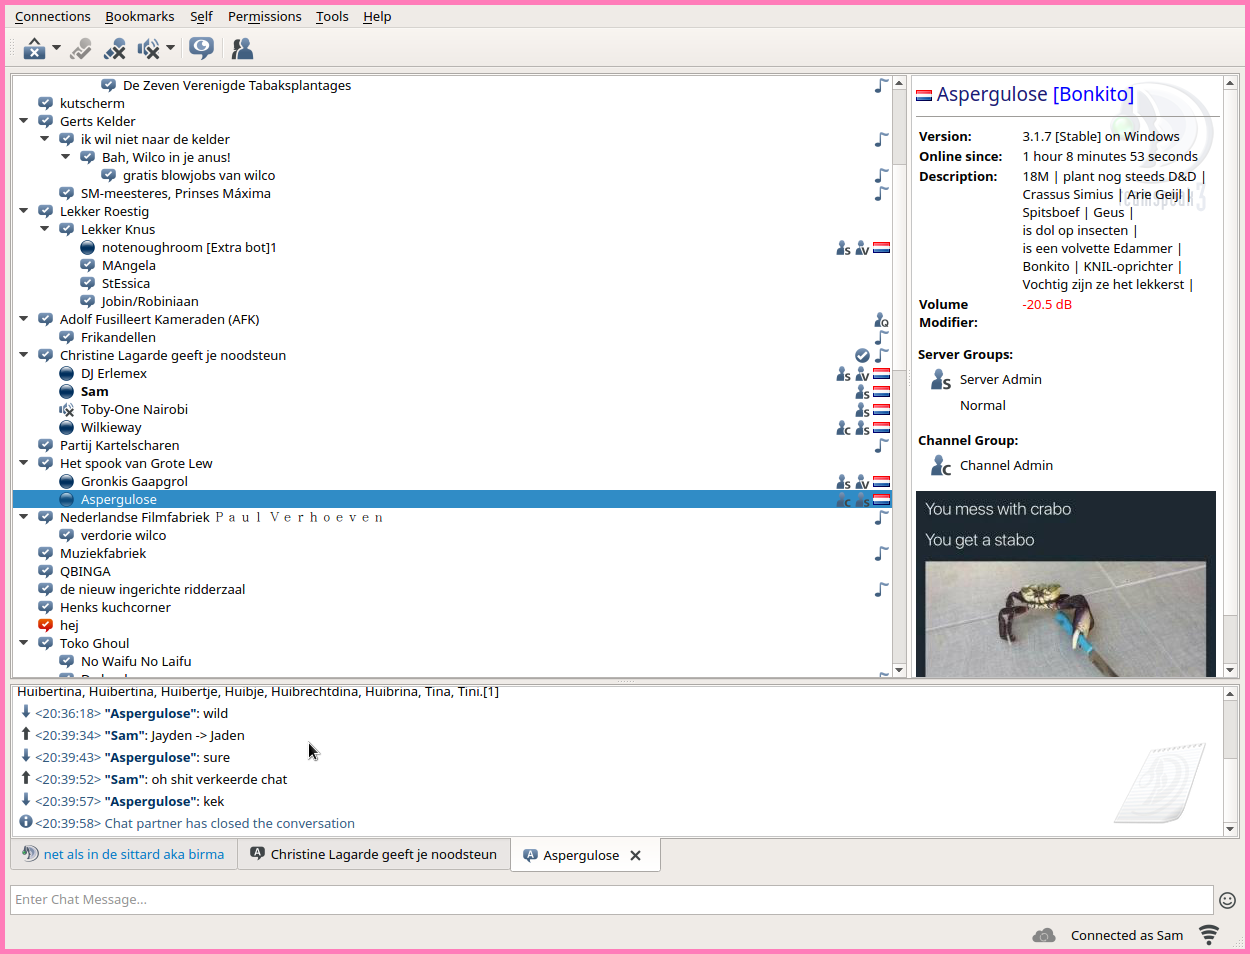This screenshot has height=954, width=1250.
Task: Click the network connection status icon
Action: pyautogui.click(x=1209, y=935)
